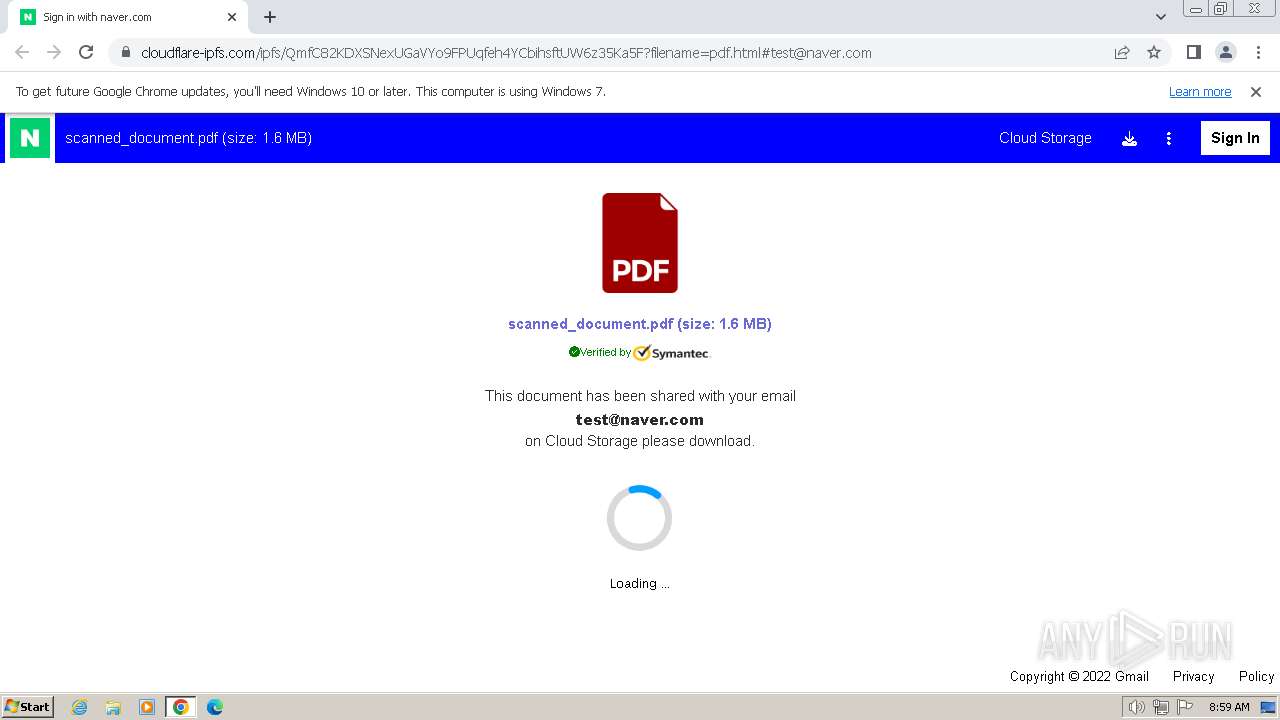Open Windows Explorer folder from taskbar

coord(113,707)
